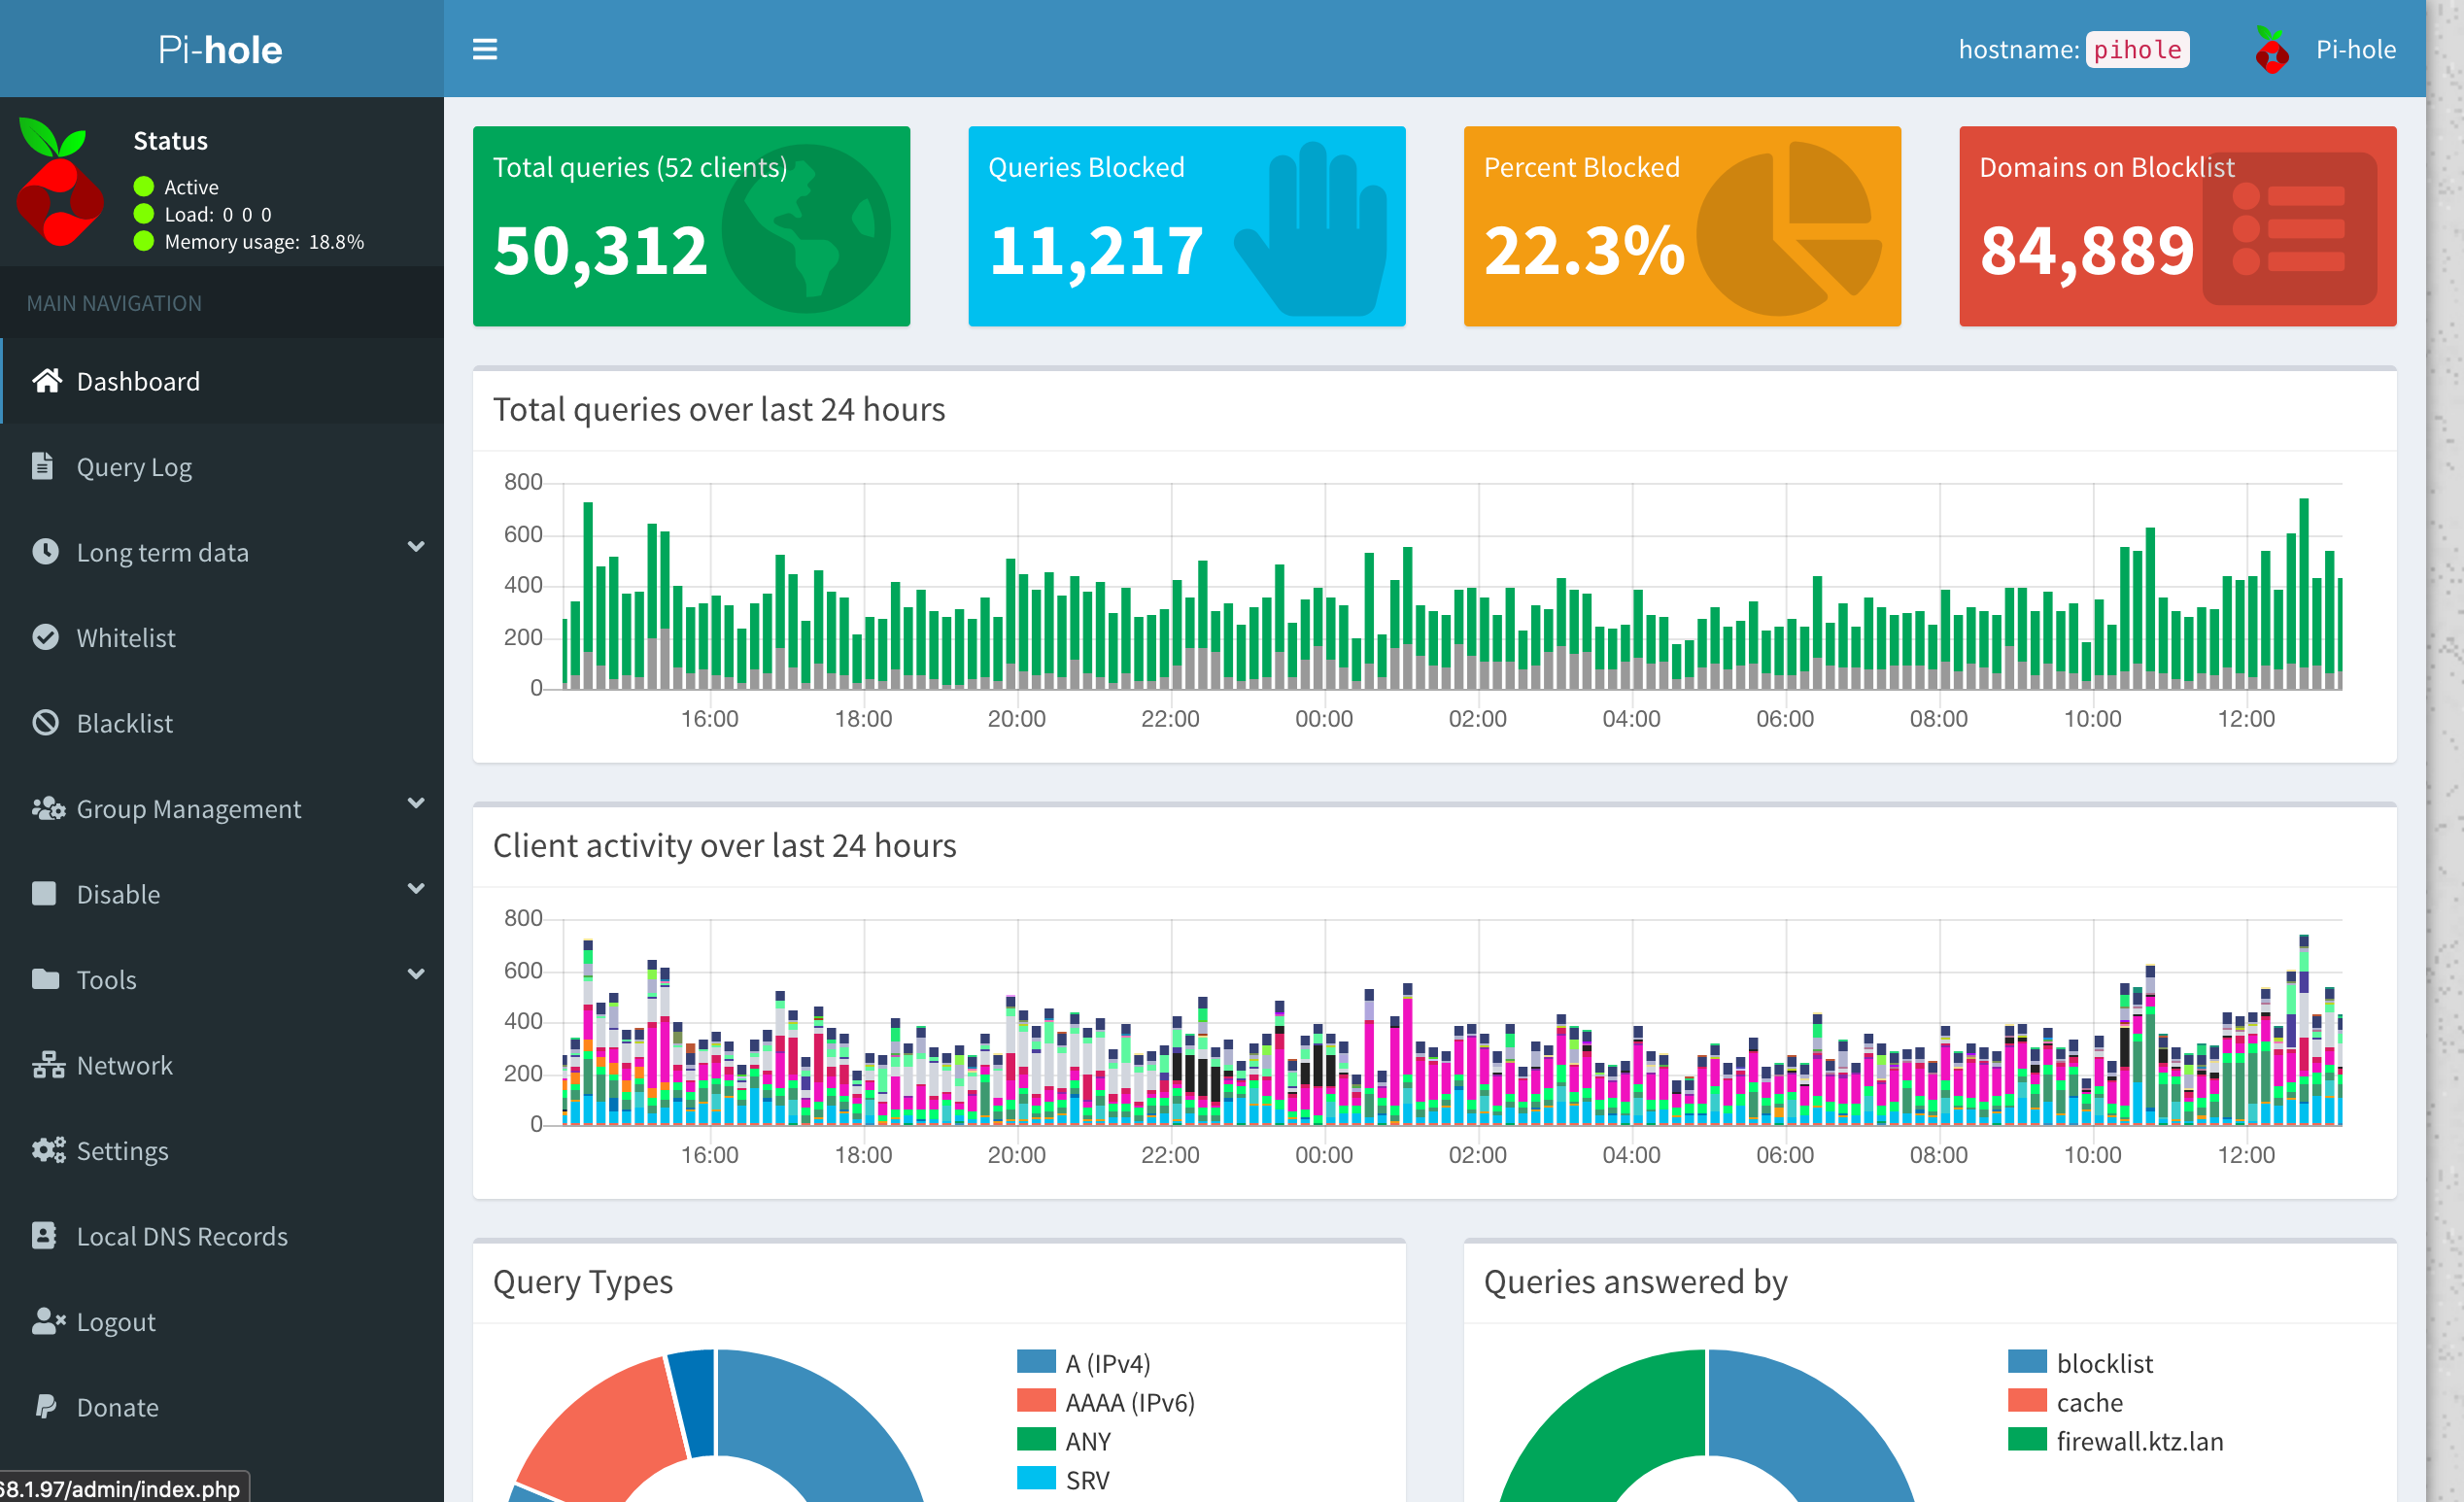Click the Logout user icon
Image resolution: width=2464 pixels, height=1502 pixels.
(48, 1321)
